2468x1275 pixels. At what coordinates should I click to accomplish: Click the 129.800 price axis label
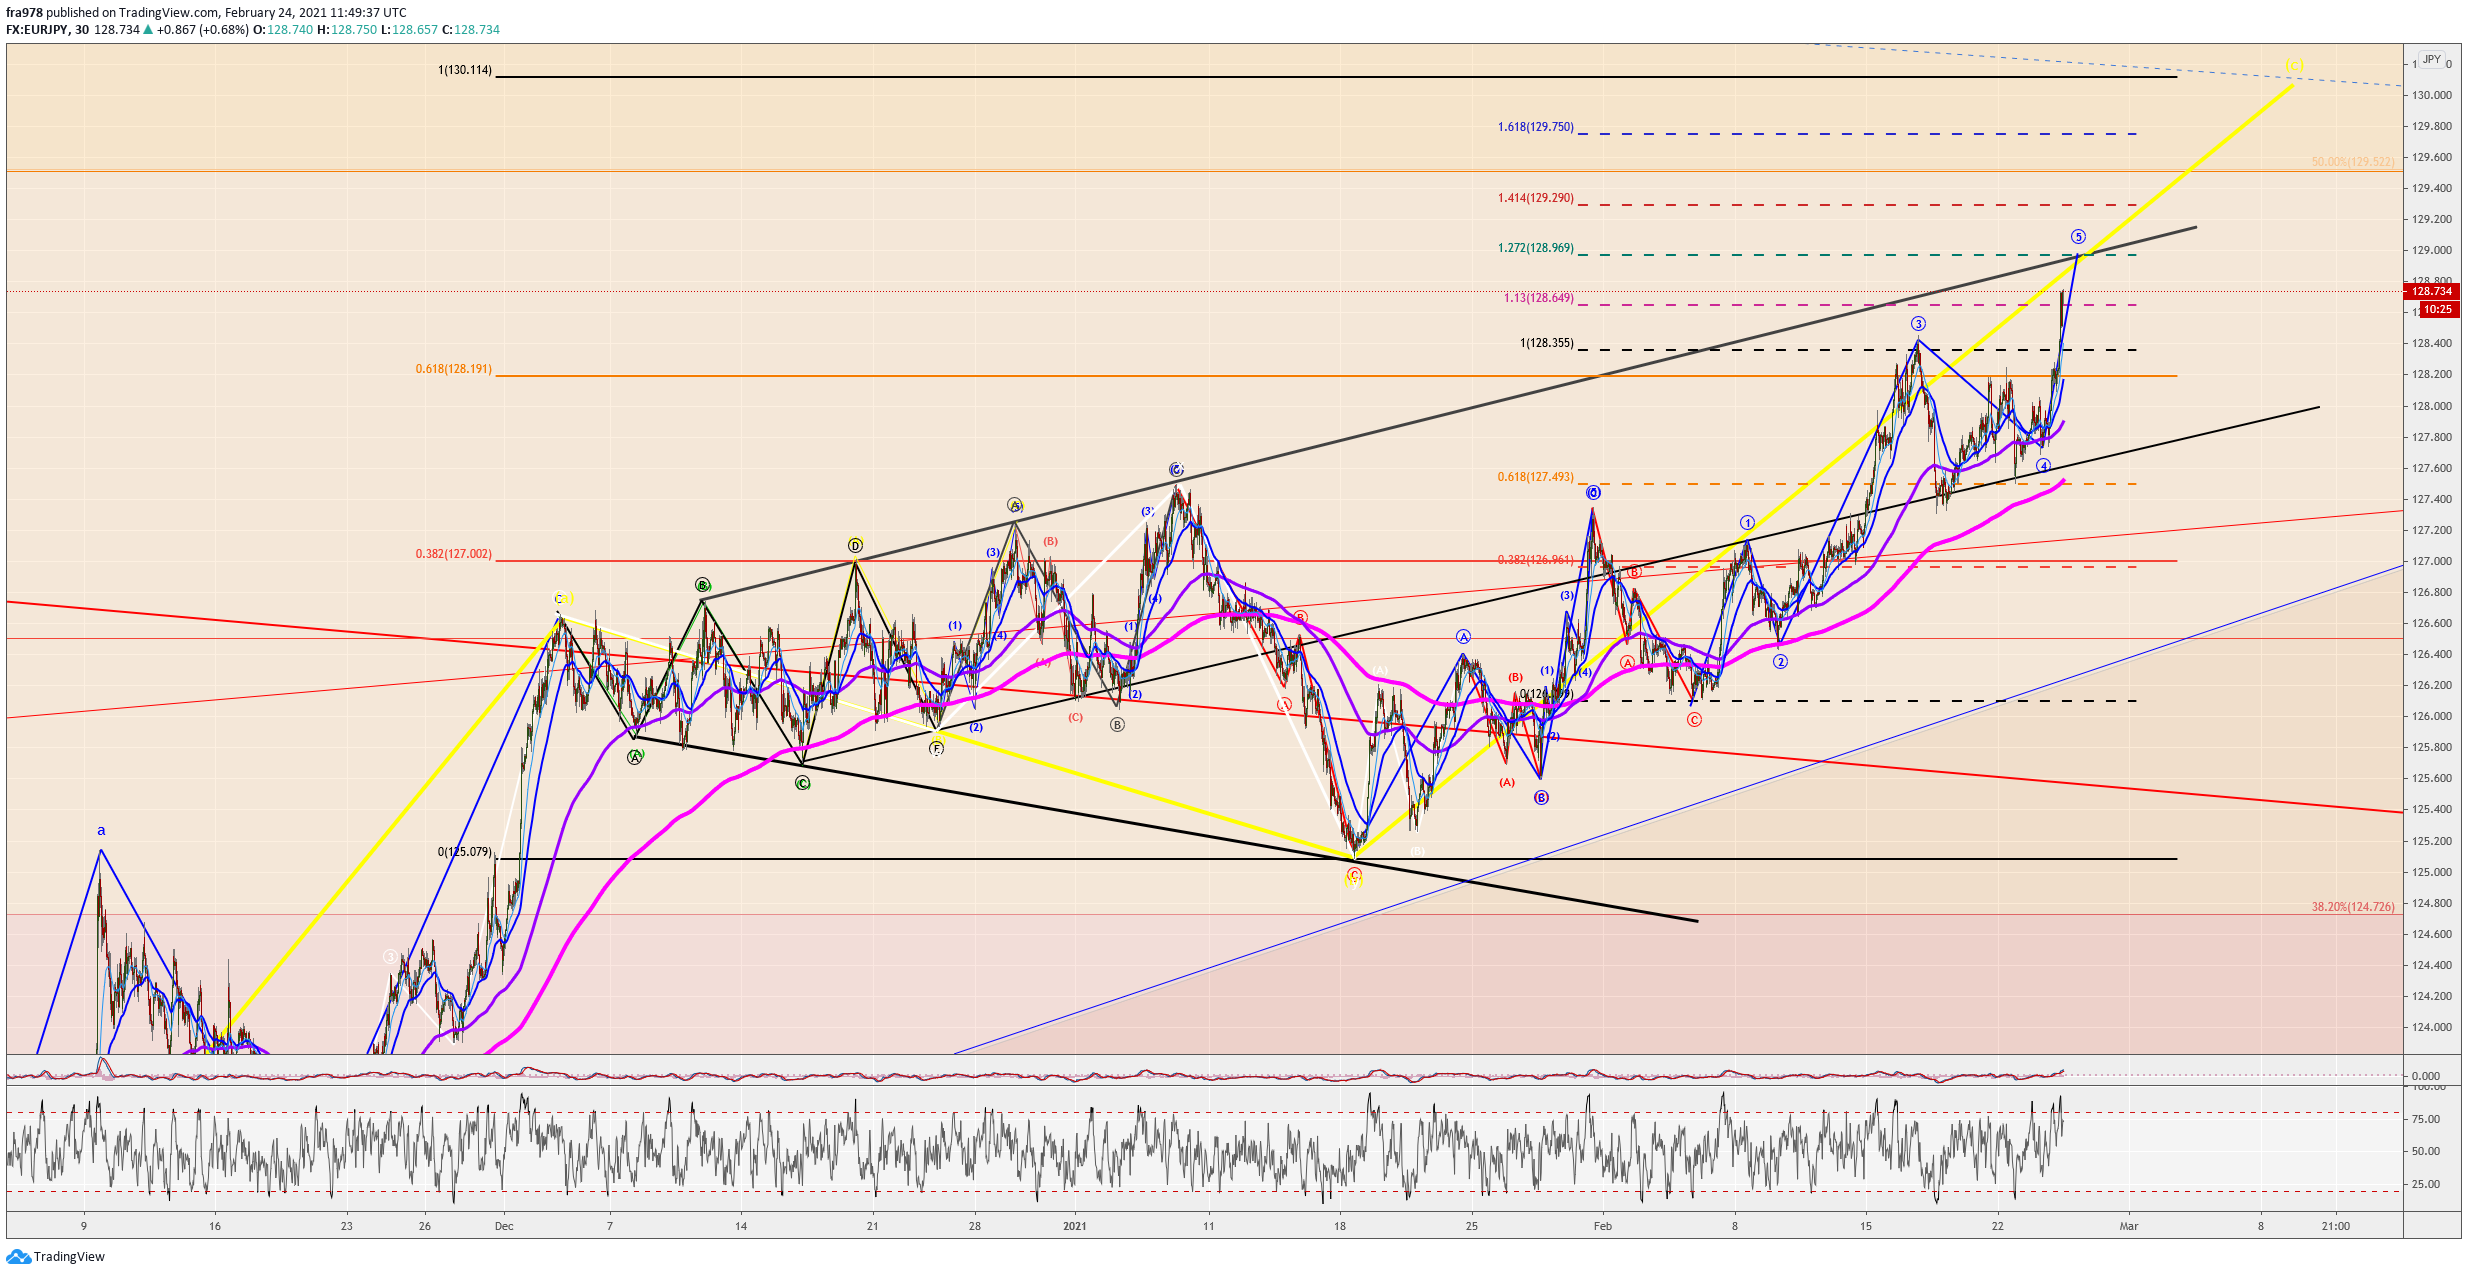point(2432,127)
